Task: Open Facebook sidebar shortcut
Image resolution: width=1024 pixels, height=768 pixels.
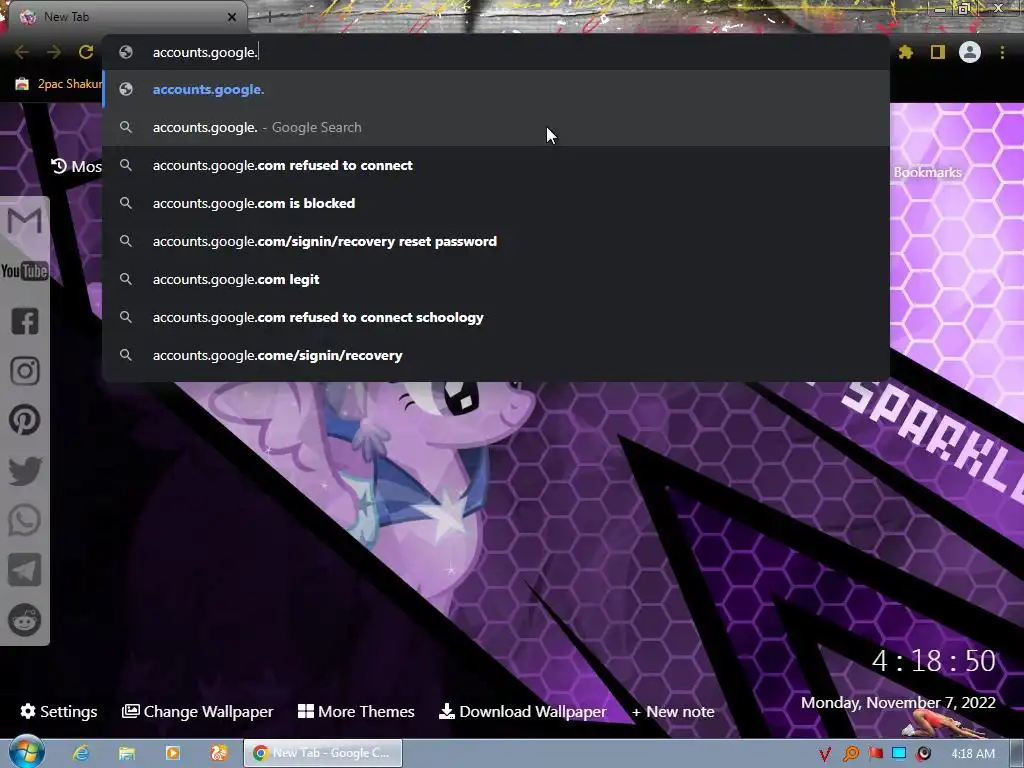Action: [x=25, y=321]
